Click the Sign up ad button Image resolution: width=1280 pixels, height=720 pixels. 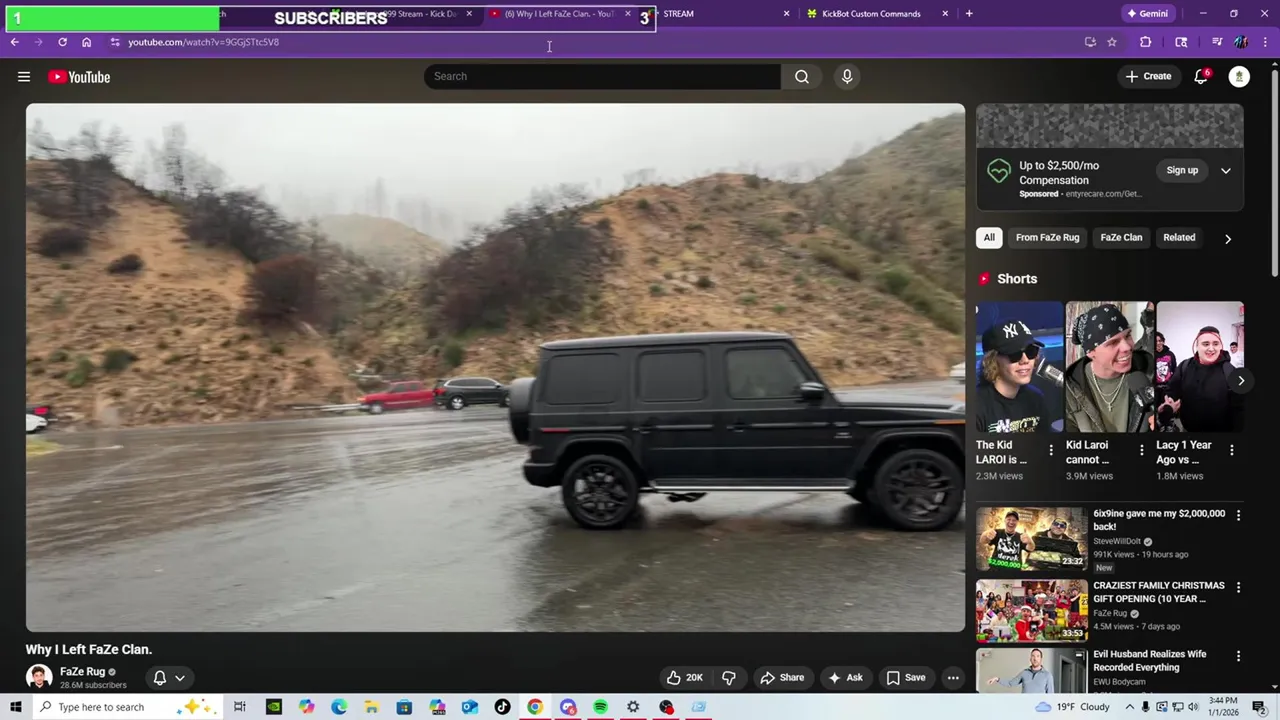tap(1182, 171)
